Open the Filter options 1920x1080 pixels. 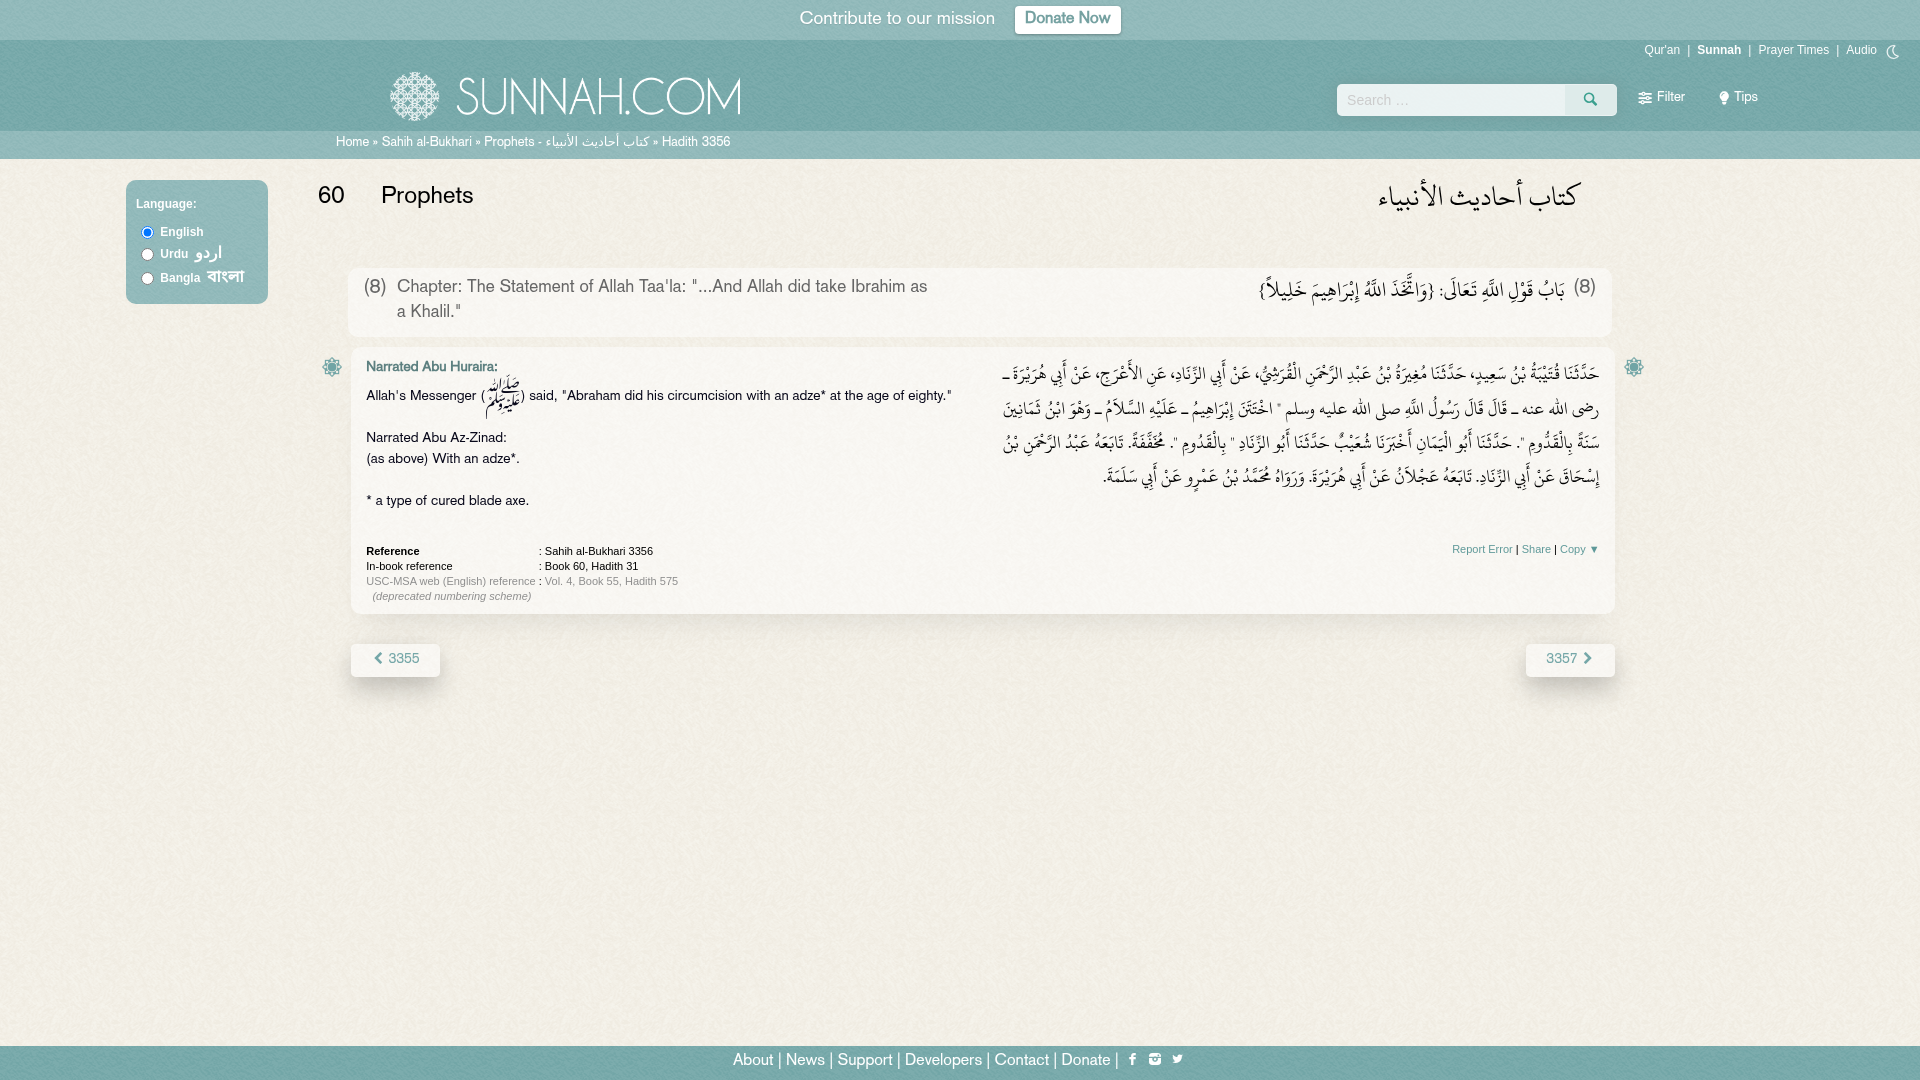1661,98
